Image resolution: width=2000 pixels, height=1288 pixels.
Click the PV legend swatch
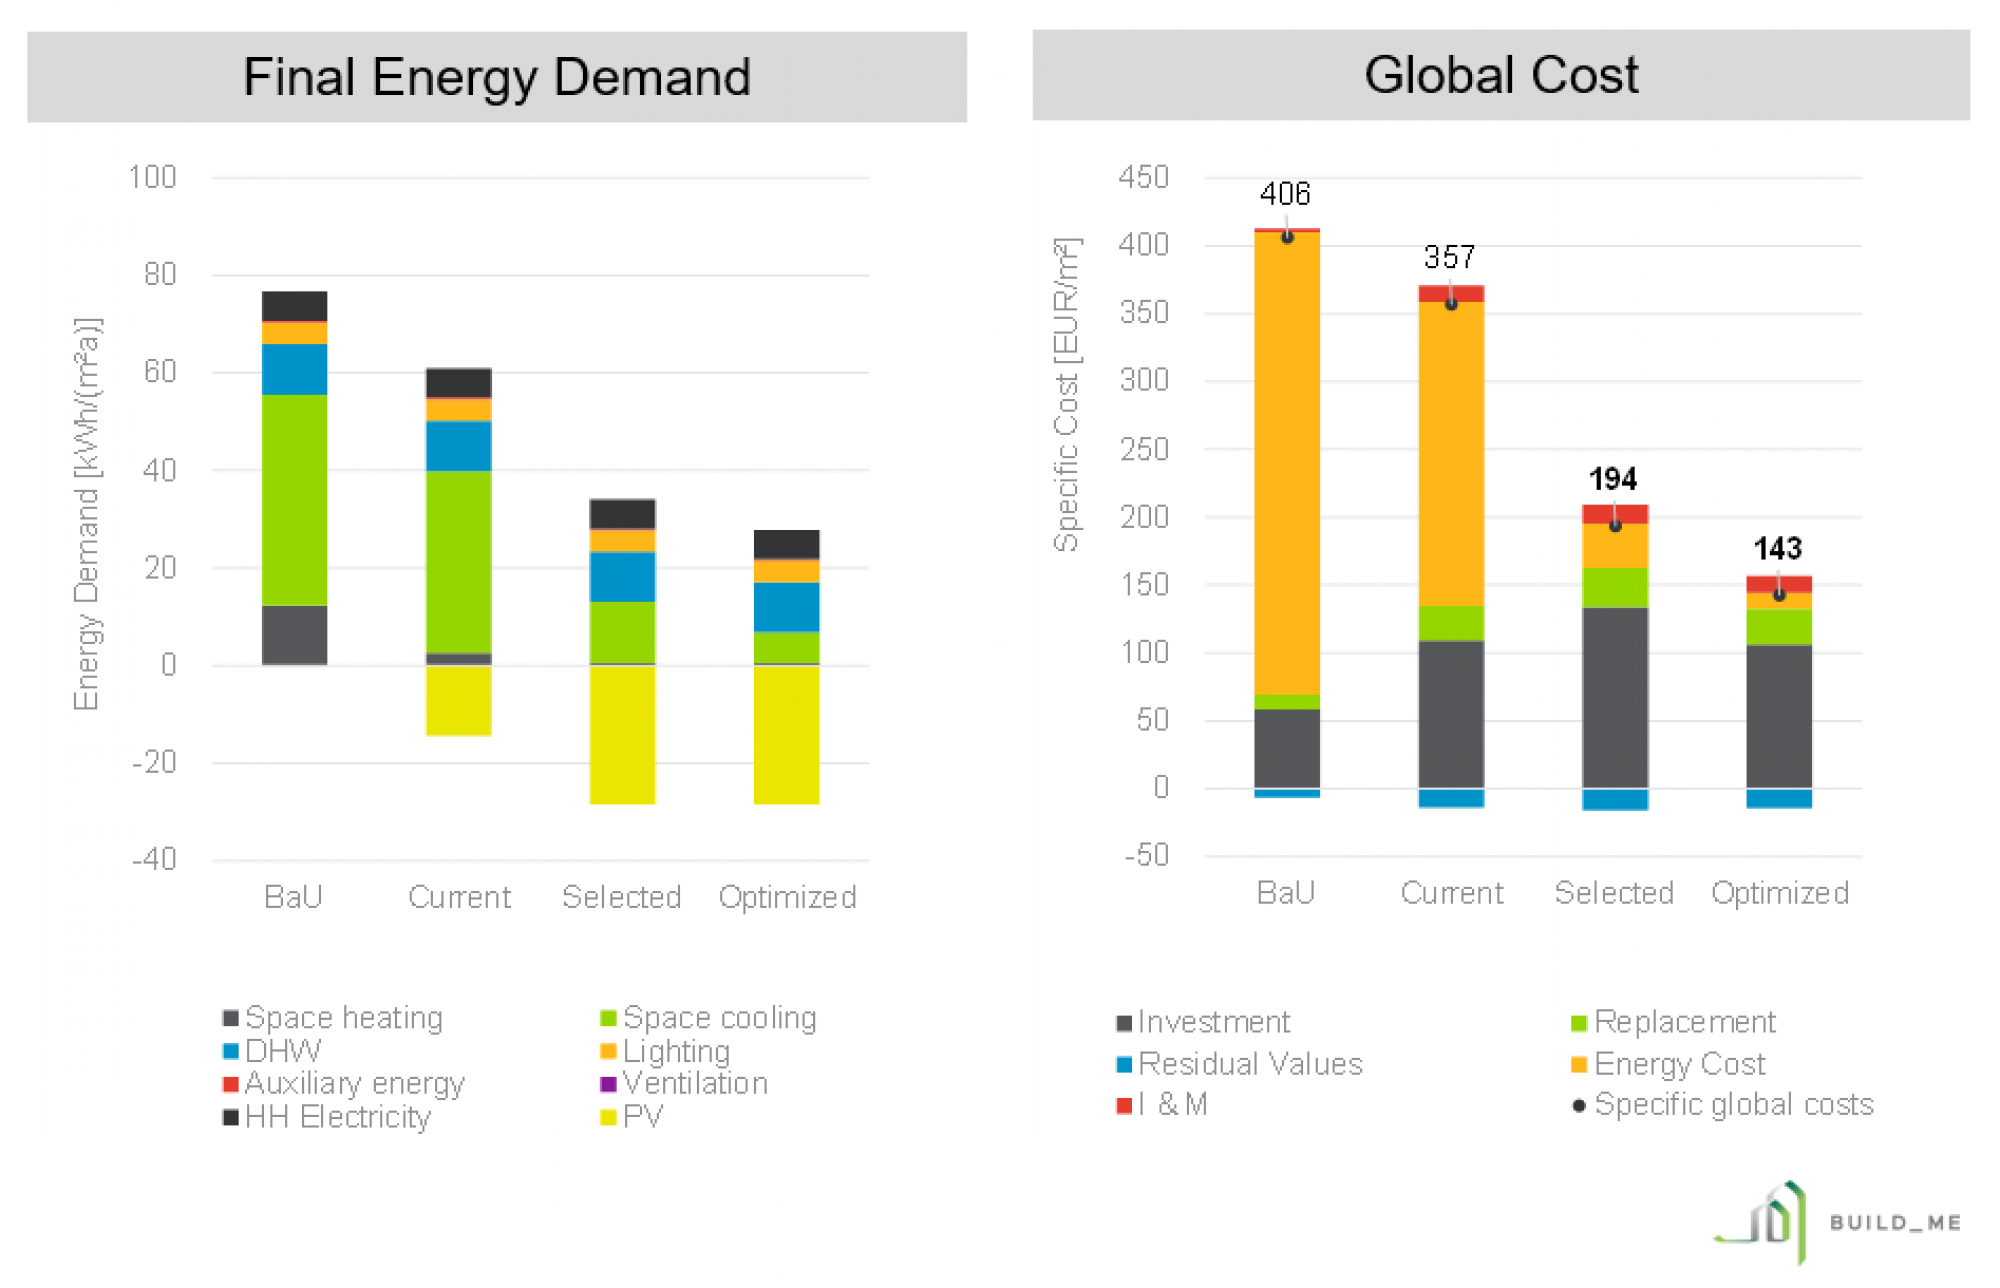(x=607, y=1117)
